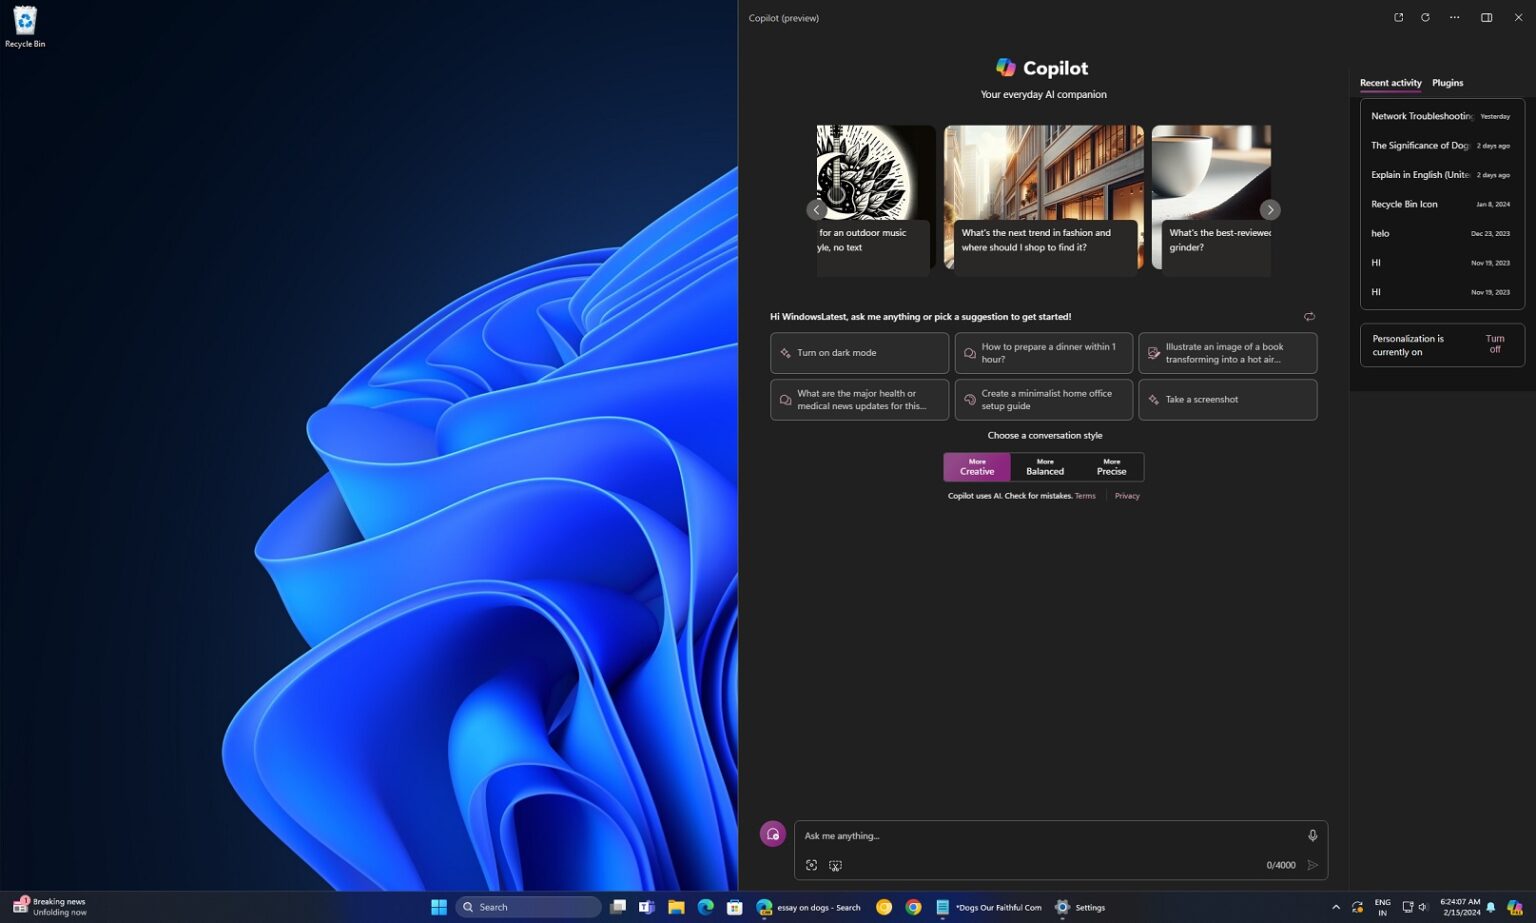This screenshot has width=1536, height=923.
Task: Advance the suggestion carousel with the right arrow
Action: [x=1270, y=210]
